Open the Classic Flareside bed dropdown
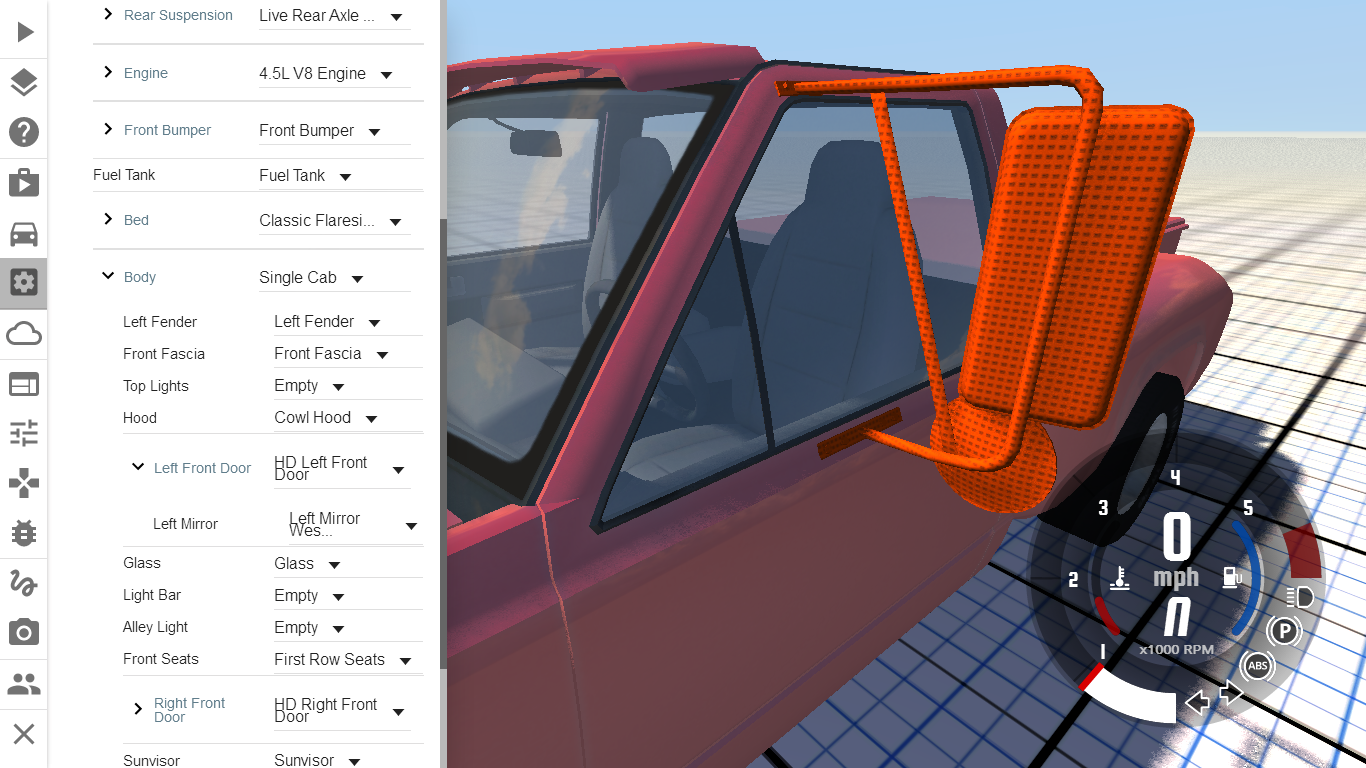The image size is (1366, 768). (334, 221)
